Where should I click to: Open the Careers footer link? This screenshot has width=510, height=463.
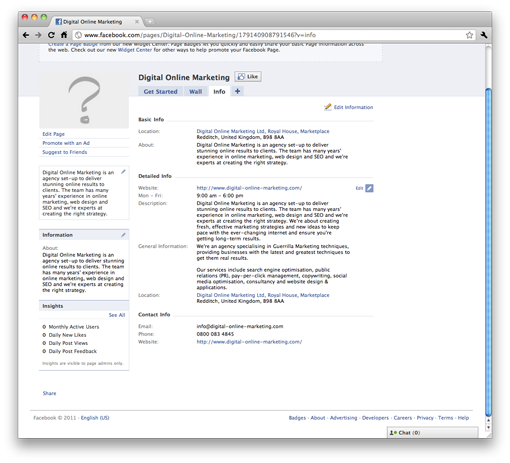tap(403, 418)
